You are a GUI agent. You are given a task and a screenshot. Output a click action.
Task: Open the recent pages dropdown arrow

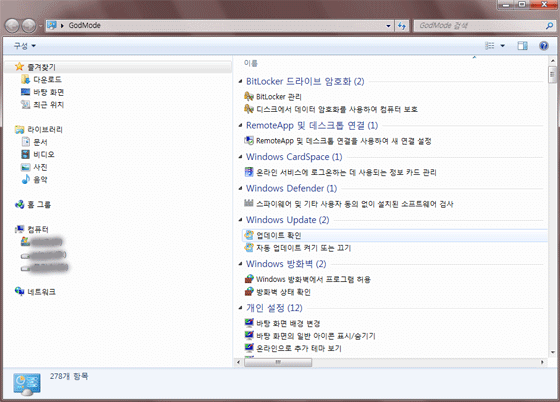point(40,26)
